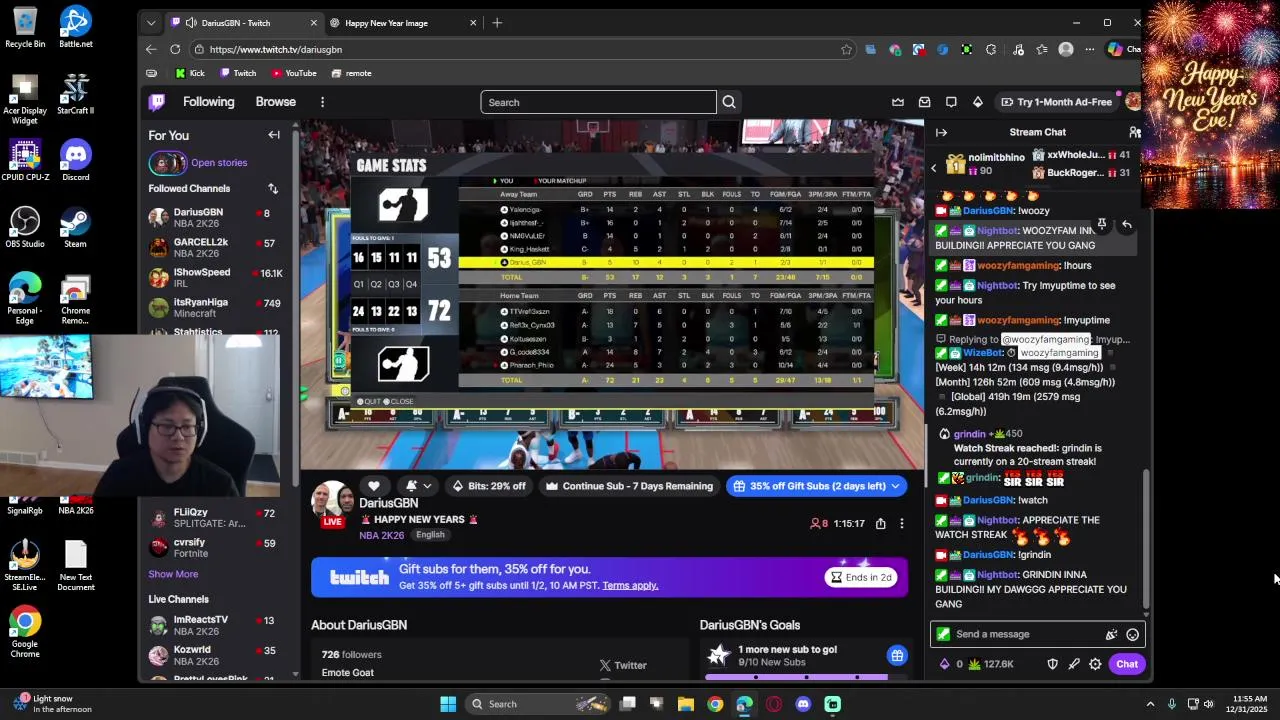Switch to Happy New Year Image tab
Image resolution: width=1280 pixels, height=720 pixels.
click(403, 23)
